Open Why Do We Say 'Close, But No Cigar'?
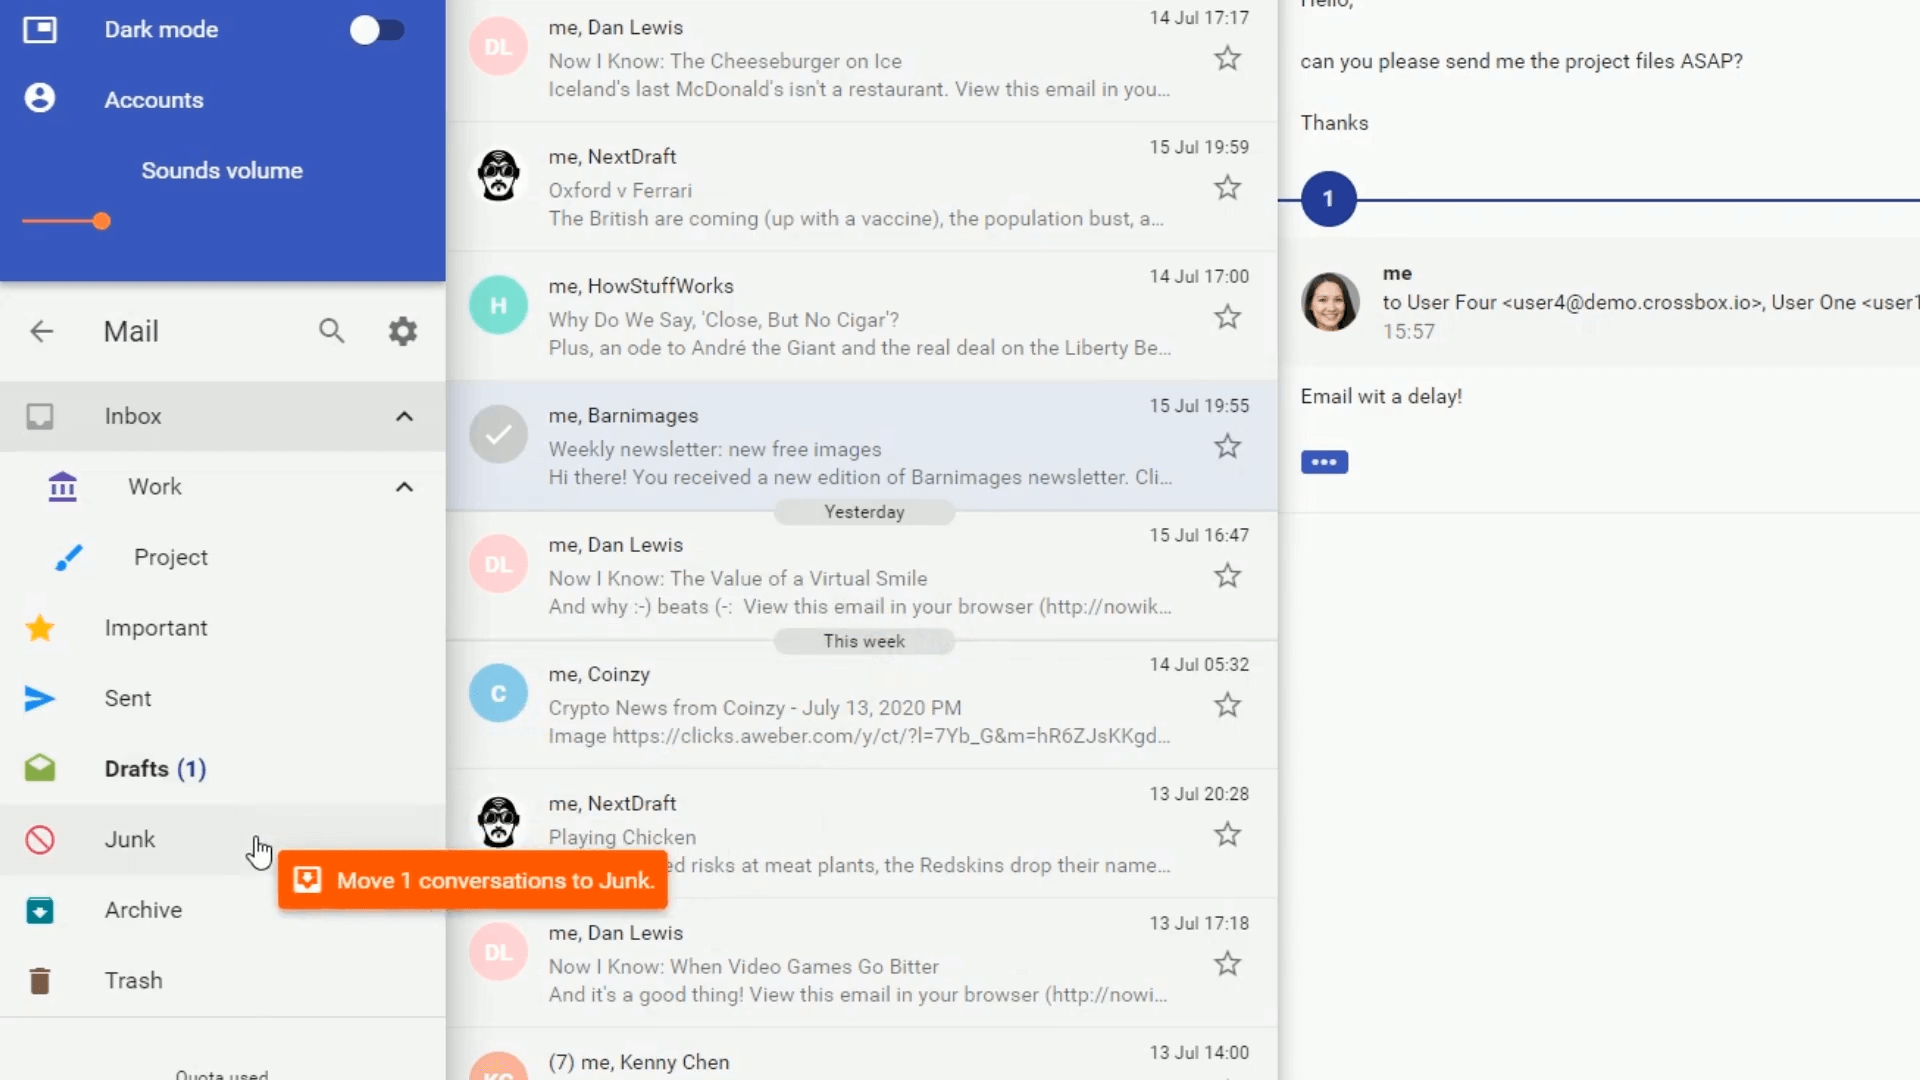Viewport: 1920px width, 1080px height. point(862,317)
